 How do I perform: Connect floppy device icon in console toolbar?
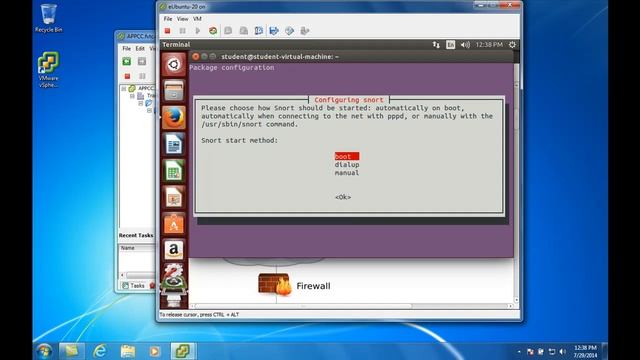click(x=274, y=31)
